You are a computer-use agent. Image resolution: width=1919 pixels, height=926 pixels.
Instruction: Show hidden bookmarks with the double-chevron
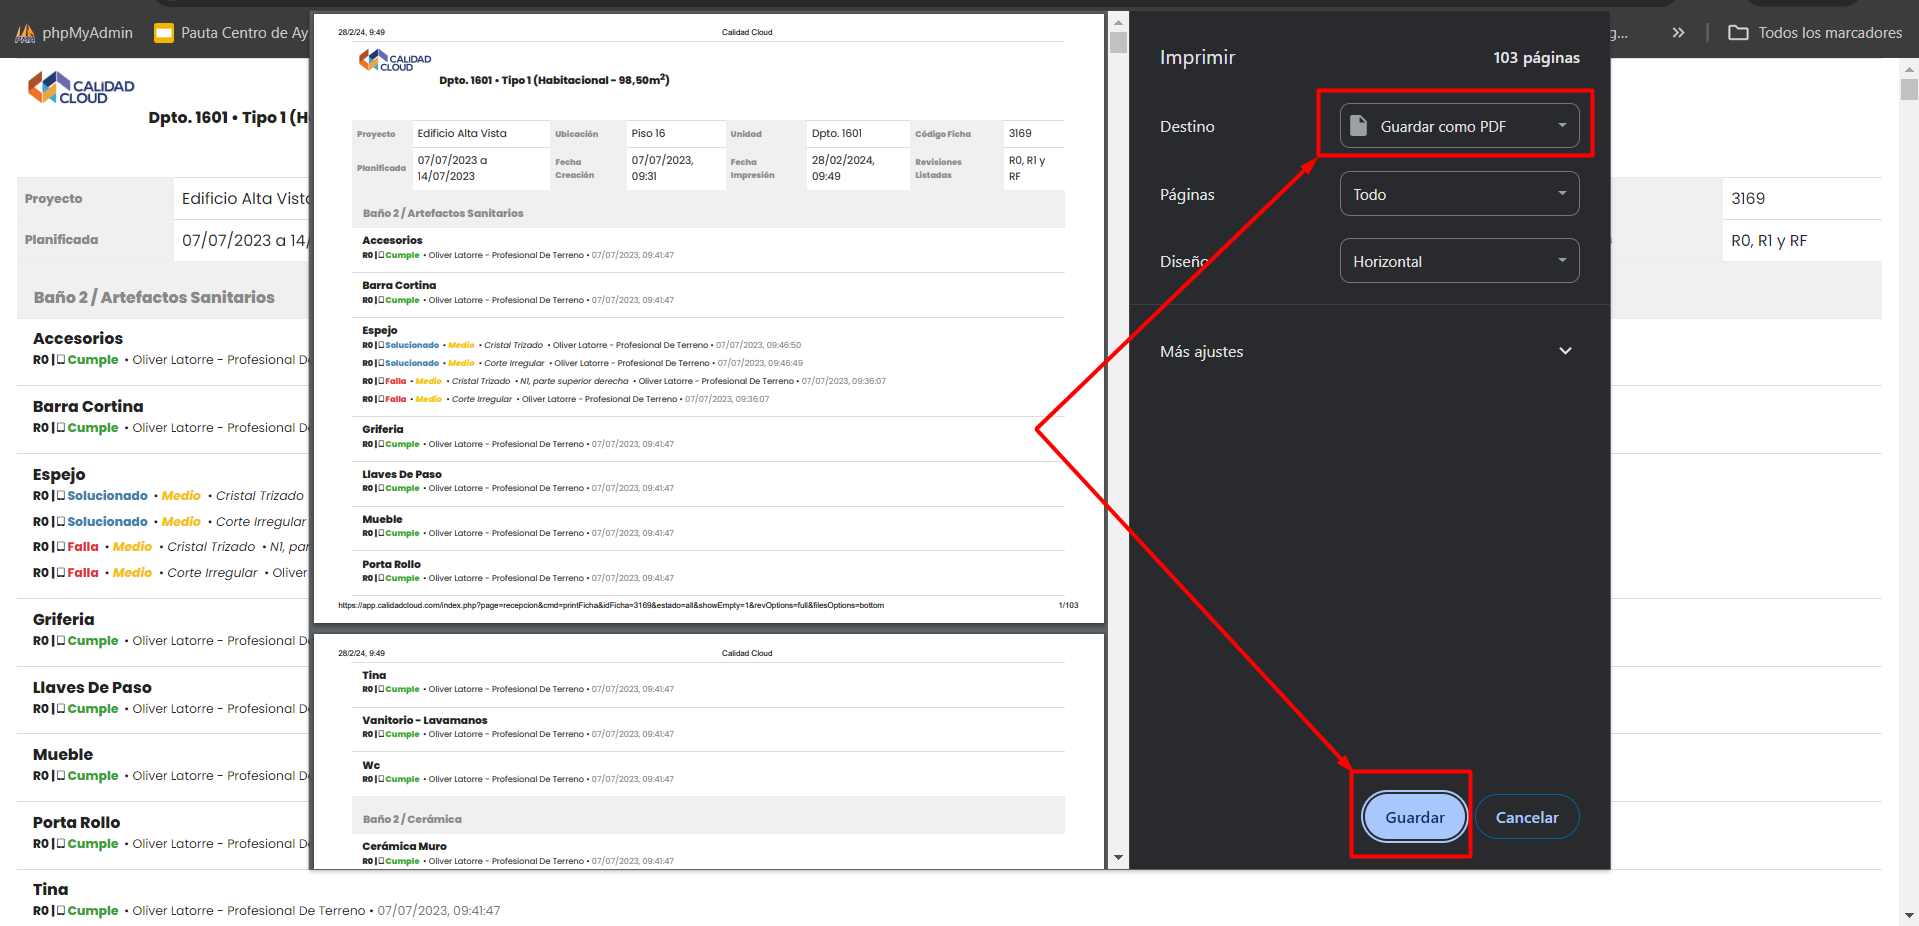point(1678,33)
